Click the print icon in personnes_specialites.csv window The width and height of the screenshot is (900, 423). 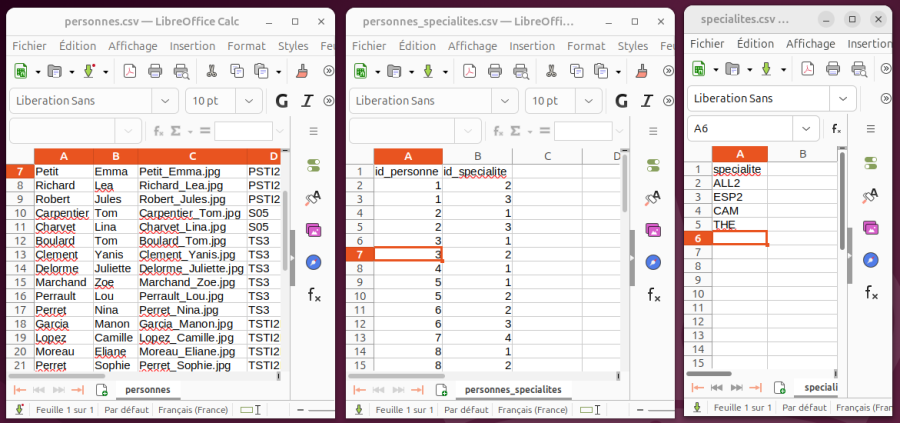495,71
